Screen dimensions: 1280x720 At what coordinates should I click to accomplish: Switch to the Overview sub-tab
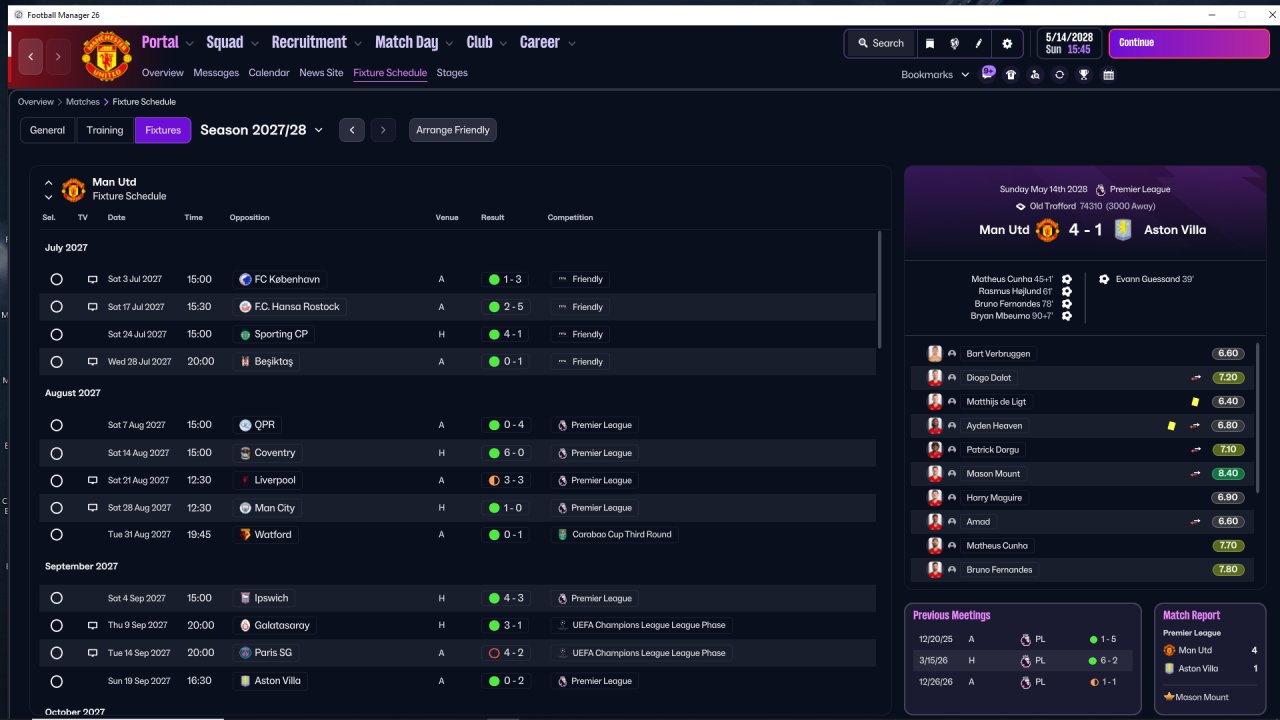click(163, 73)
